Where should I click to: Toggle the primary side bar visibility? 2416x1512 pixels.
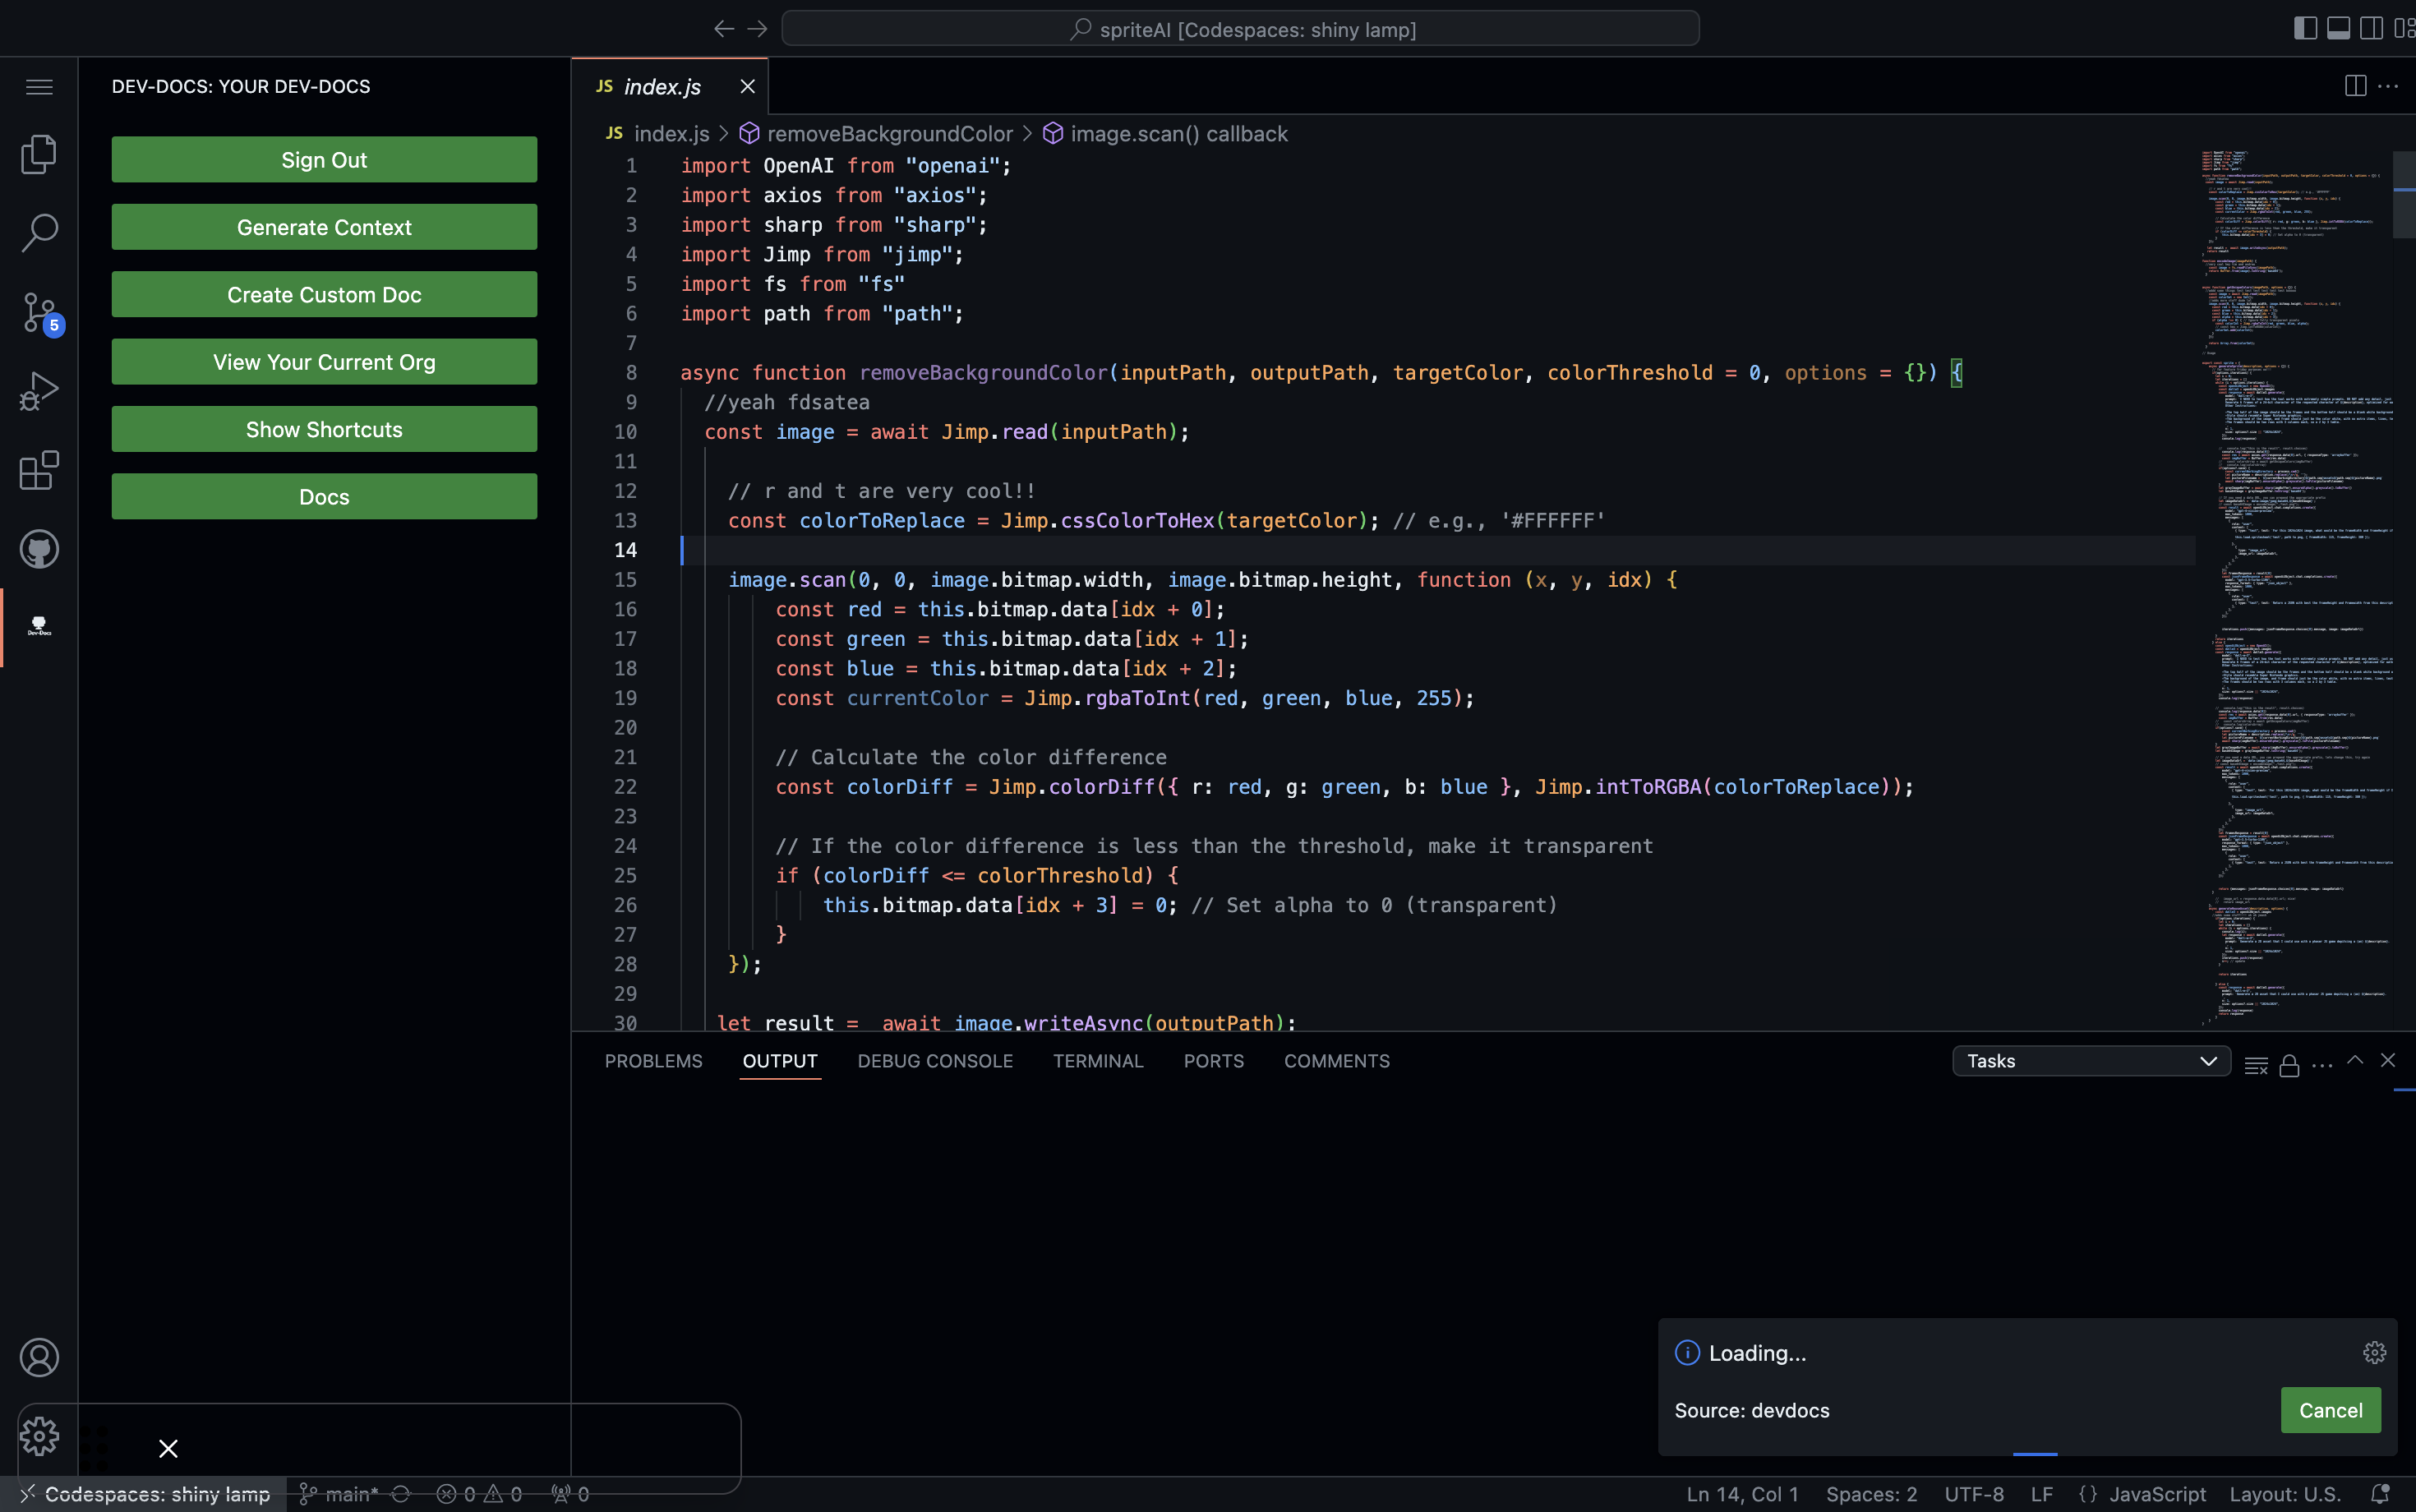[2305, 28]
